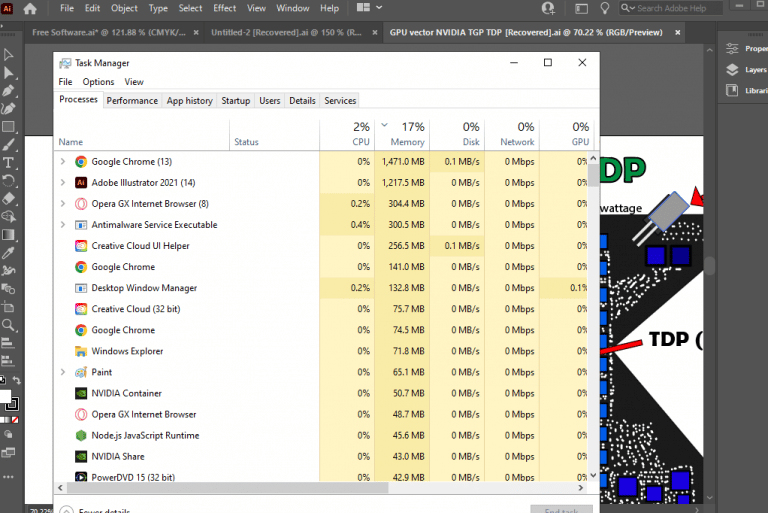768x513 pixels.
Task: Open Edit Toolbar three-dots button
Action: tap(8, 477)
